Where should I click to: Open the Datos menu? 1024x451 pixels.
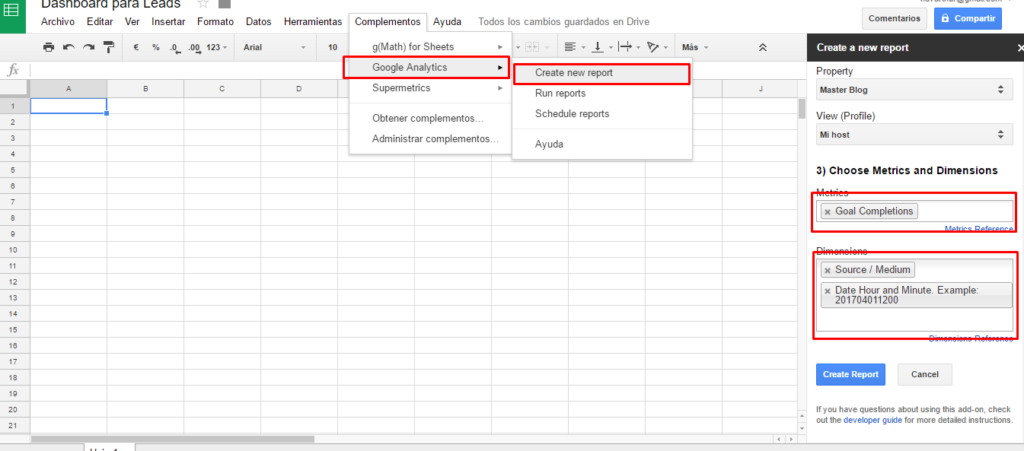tap(259, 22)
